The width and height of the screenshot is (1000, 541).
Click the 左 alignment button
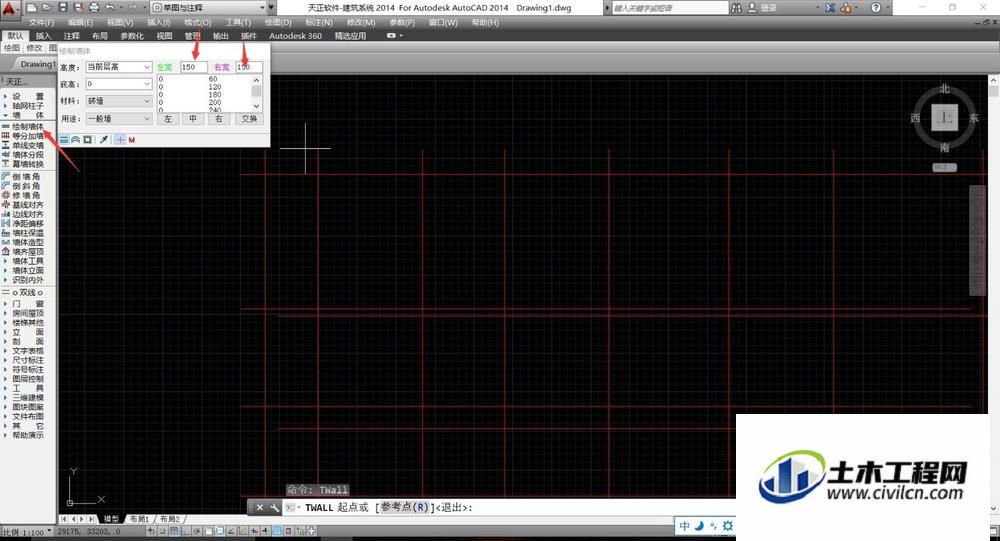[x=168, y=119]
